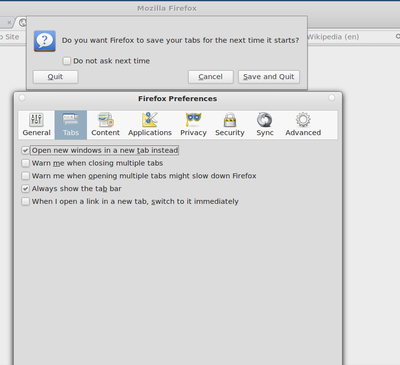This screenshot has height=365, width=400.
Task: Enable warning about opening multiple tabs slowing Firefox
Action: click(x=25, y=176)
